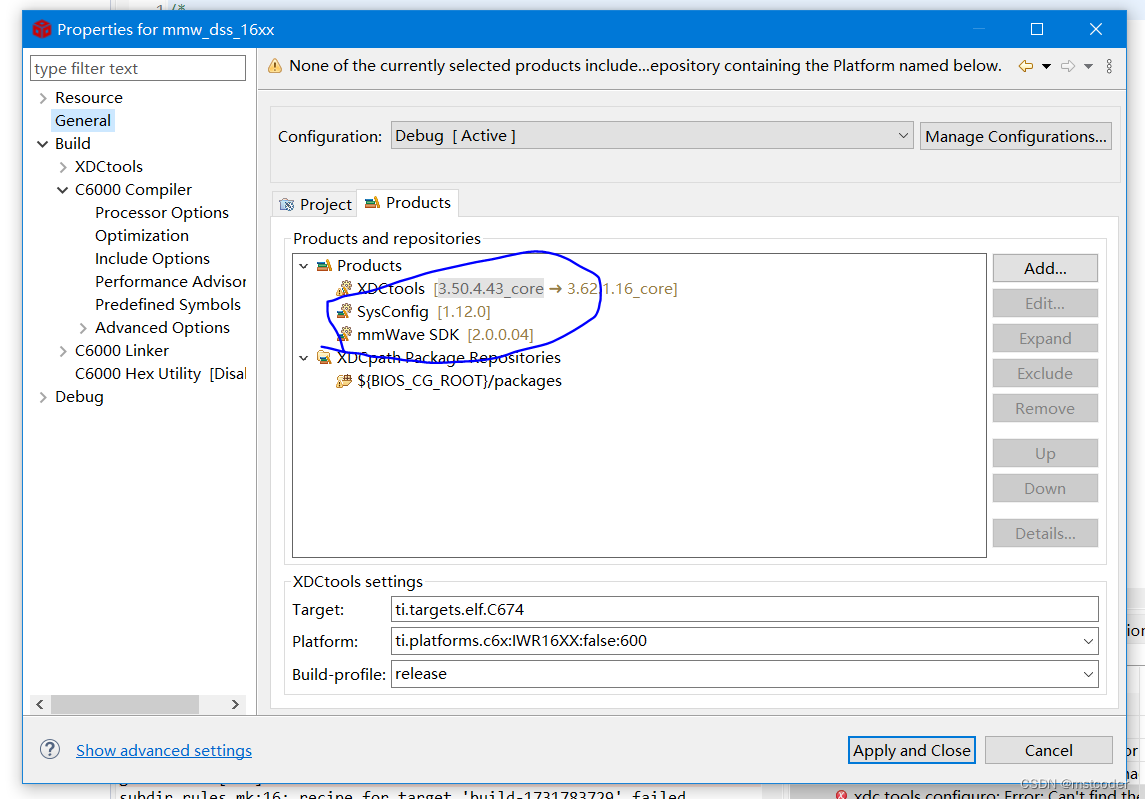Click the Exclude button
Screen dimensions: 1145x799
click(x=1045, y=373)
